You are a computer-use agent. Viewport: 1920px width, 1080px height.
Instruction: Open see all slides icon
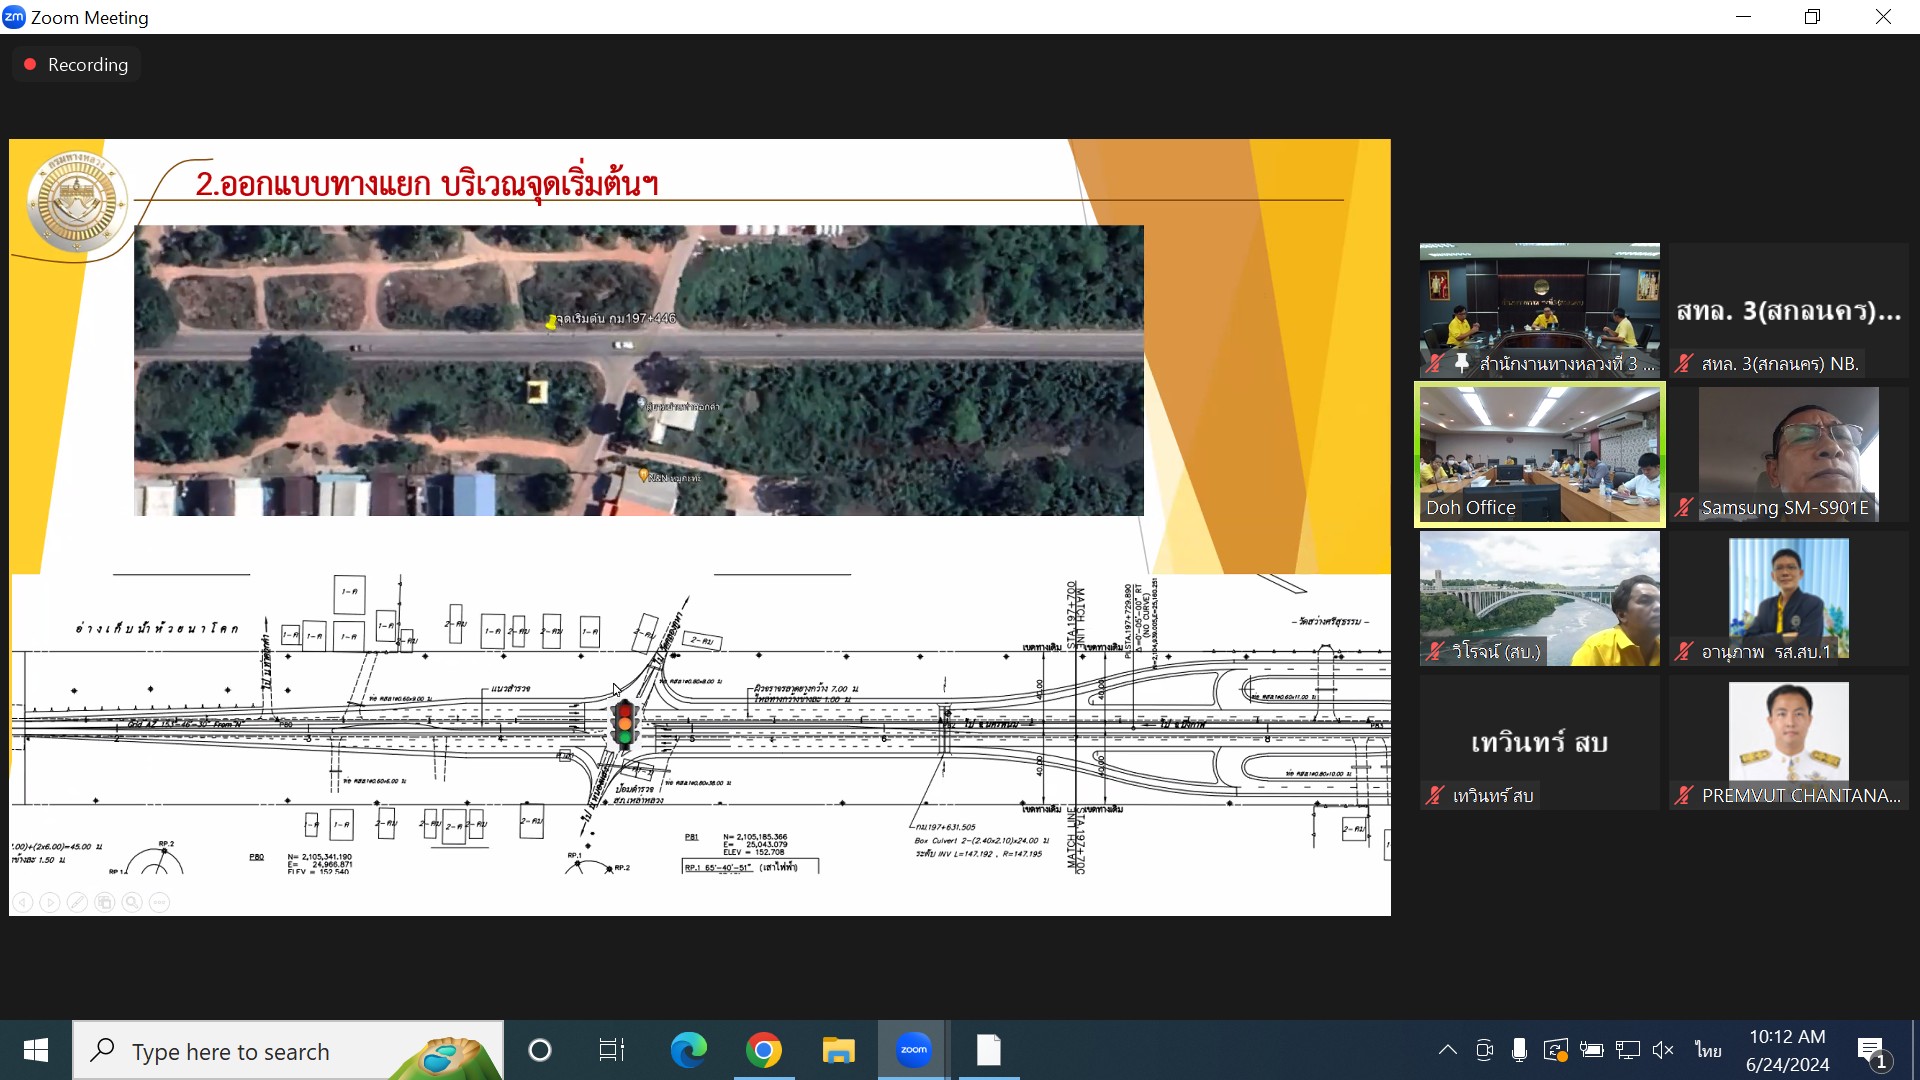point(104,902)
